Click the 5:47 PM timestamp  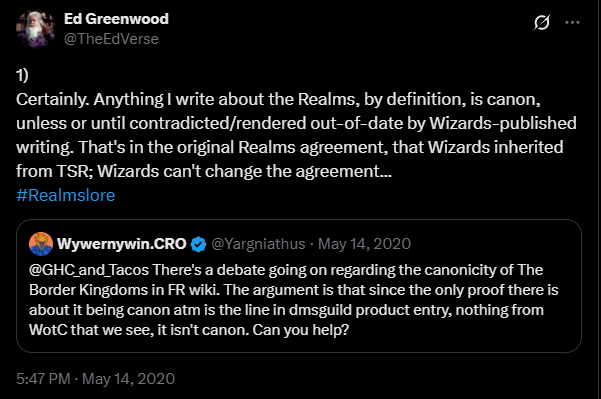pyautogui.click(x=43, y=379)
